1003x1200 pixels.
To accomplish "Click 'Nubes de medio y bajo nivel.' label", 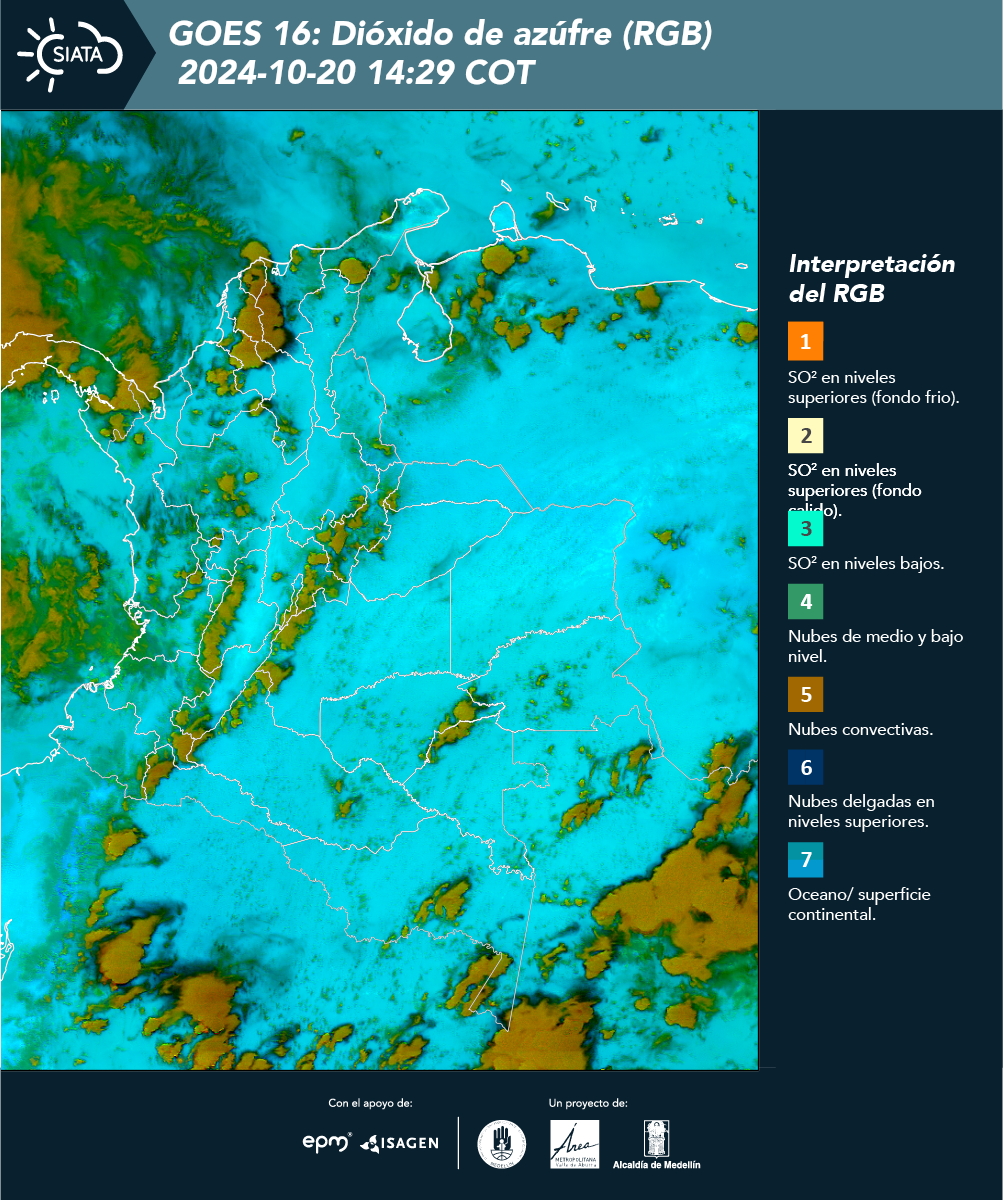I will 876,646.
